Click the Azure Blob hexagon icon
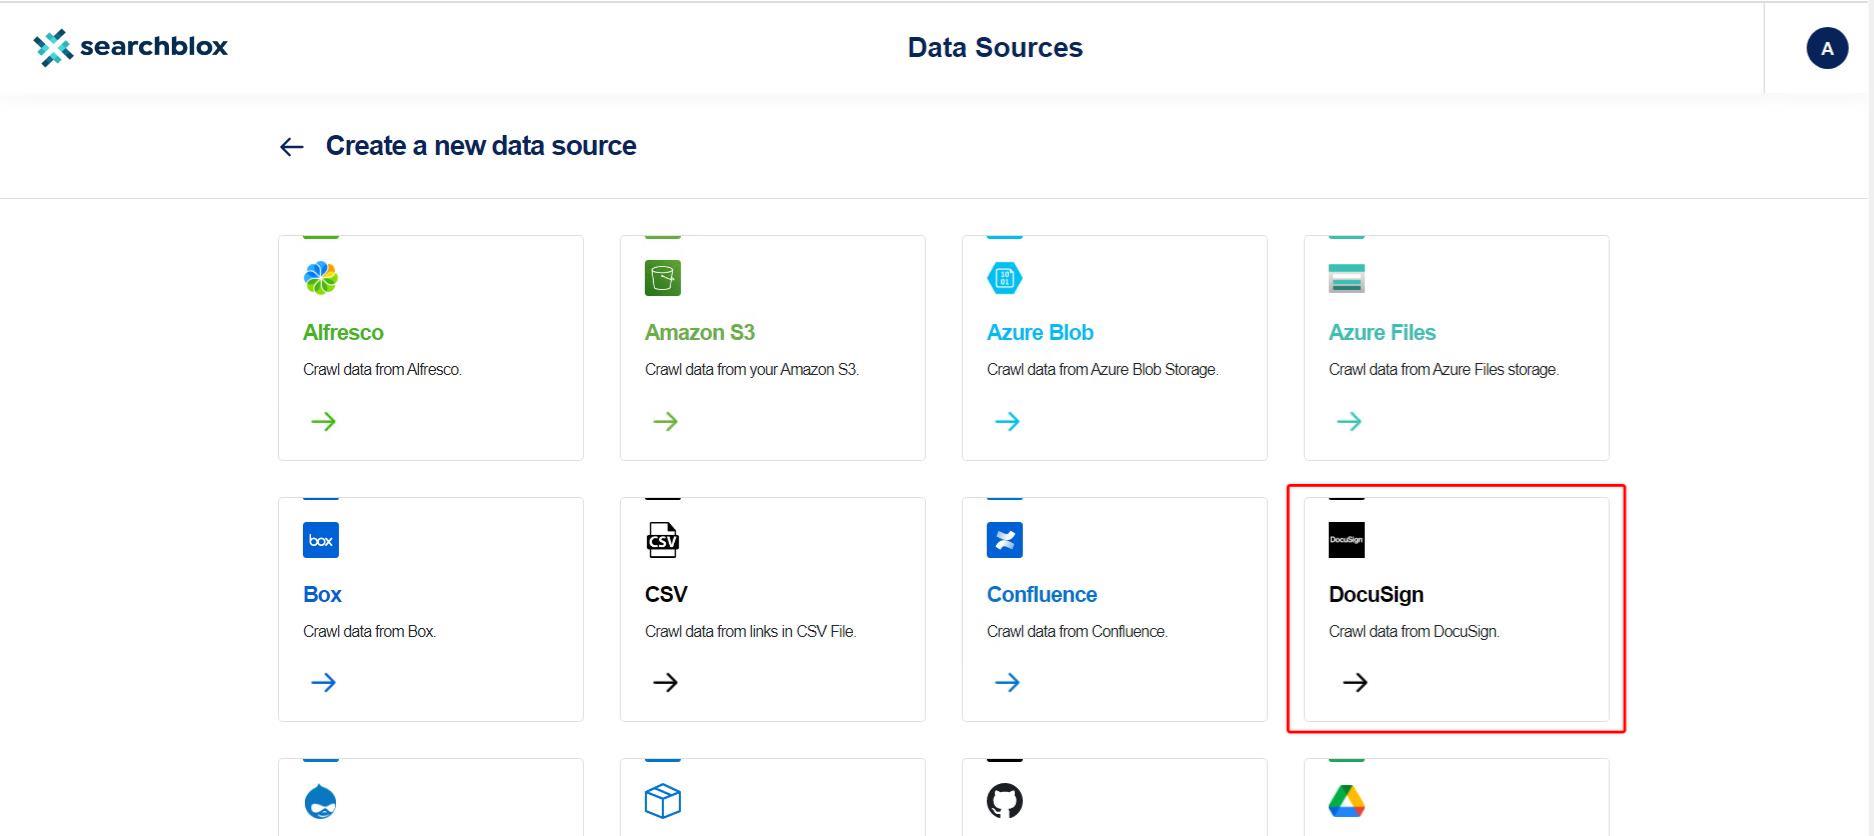 click(x=1005, y=278)
